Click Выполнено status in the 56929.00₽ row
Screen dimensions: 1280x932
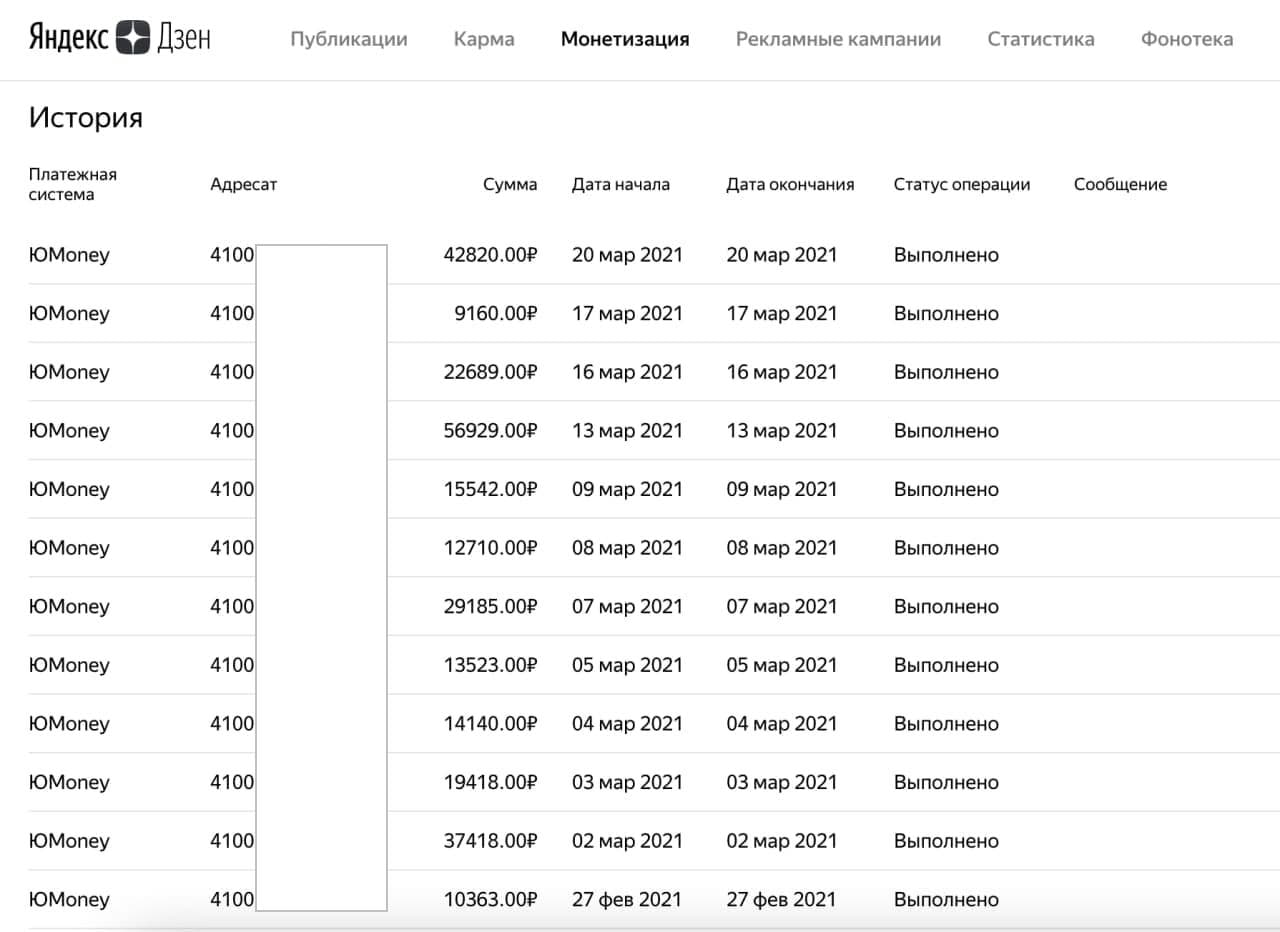coord(946,431)
